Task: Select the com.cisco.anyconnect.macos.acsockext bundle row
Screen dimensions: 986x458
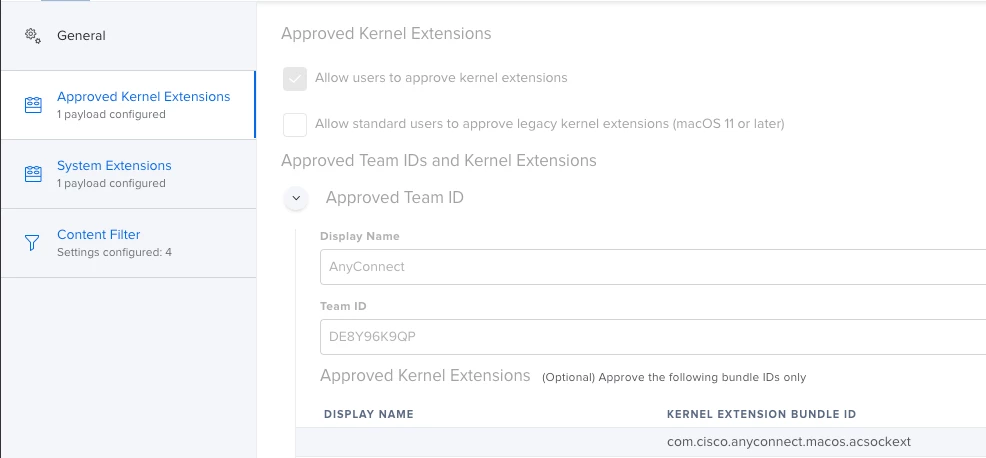Action: (641, 442)
